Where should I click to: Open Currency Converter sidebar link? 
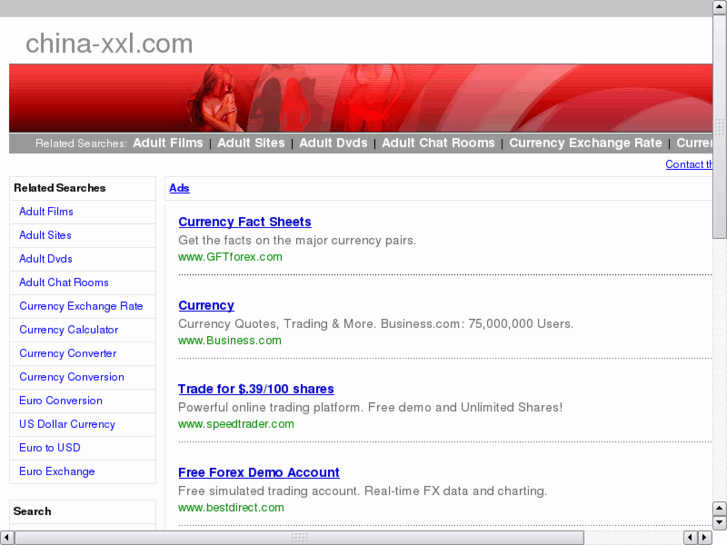[x=68, y=353]
